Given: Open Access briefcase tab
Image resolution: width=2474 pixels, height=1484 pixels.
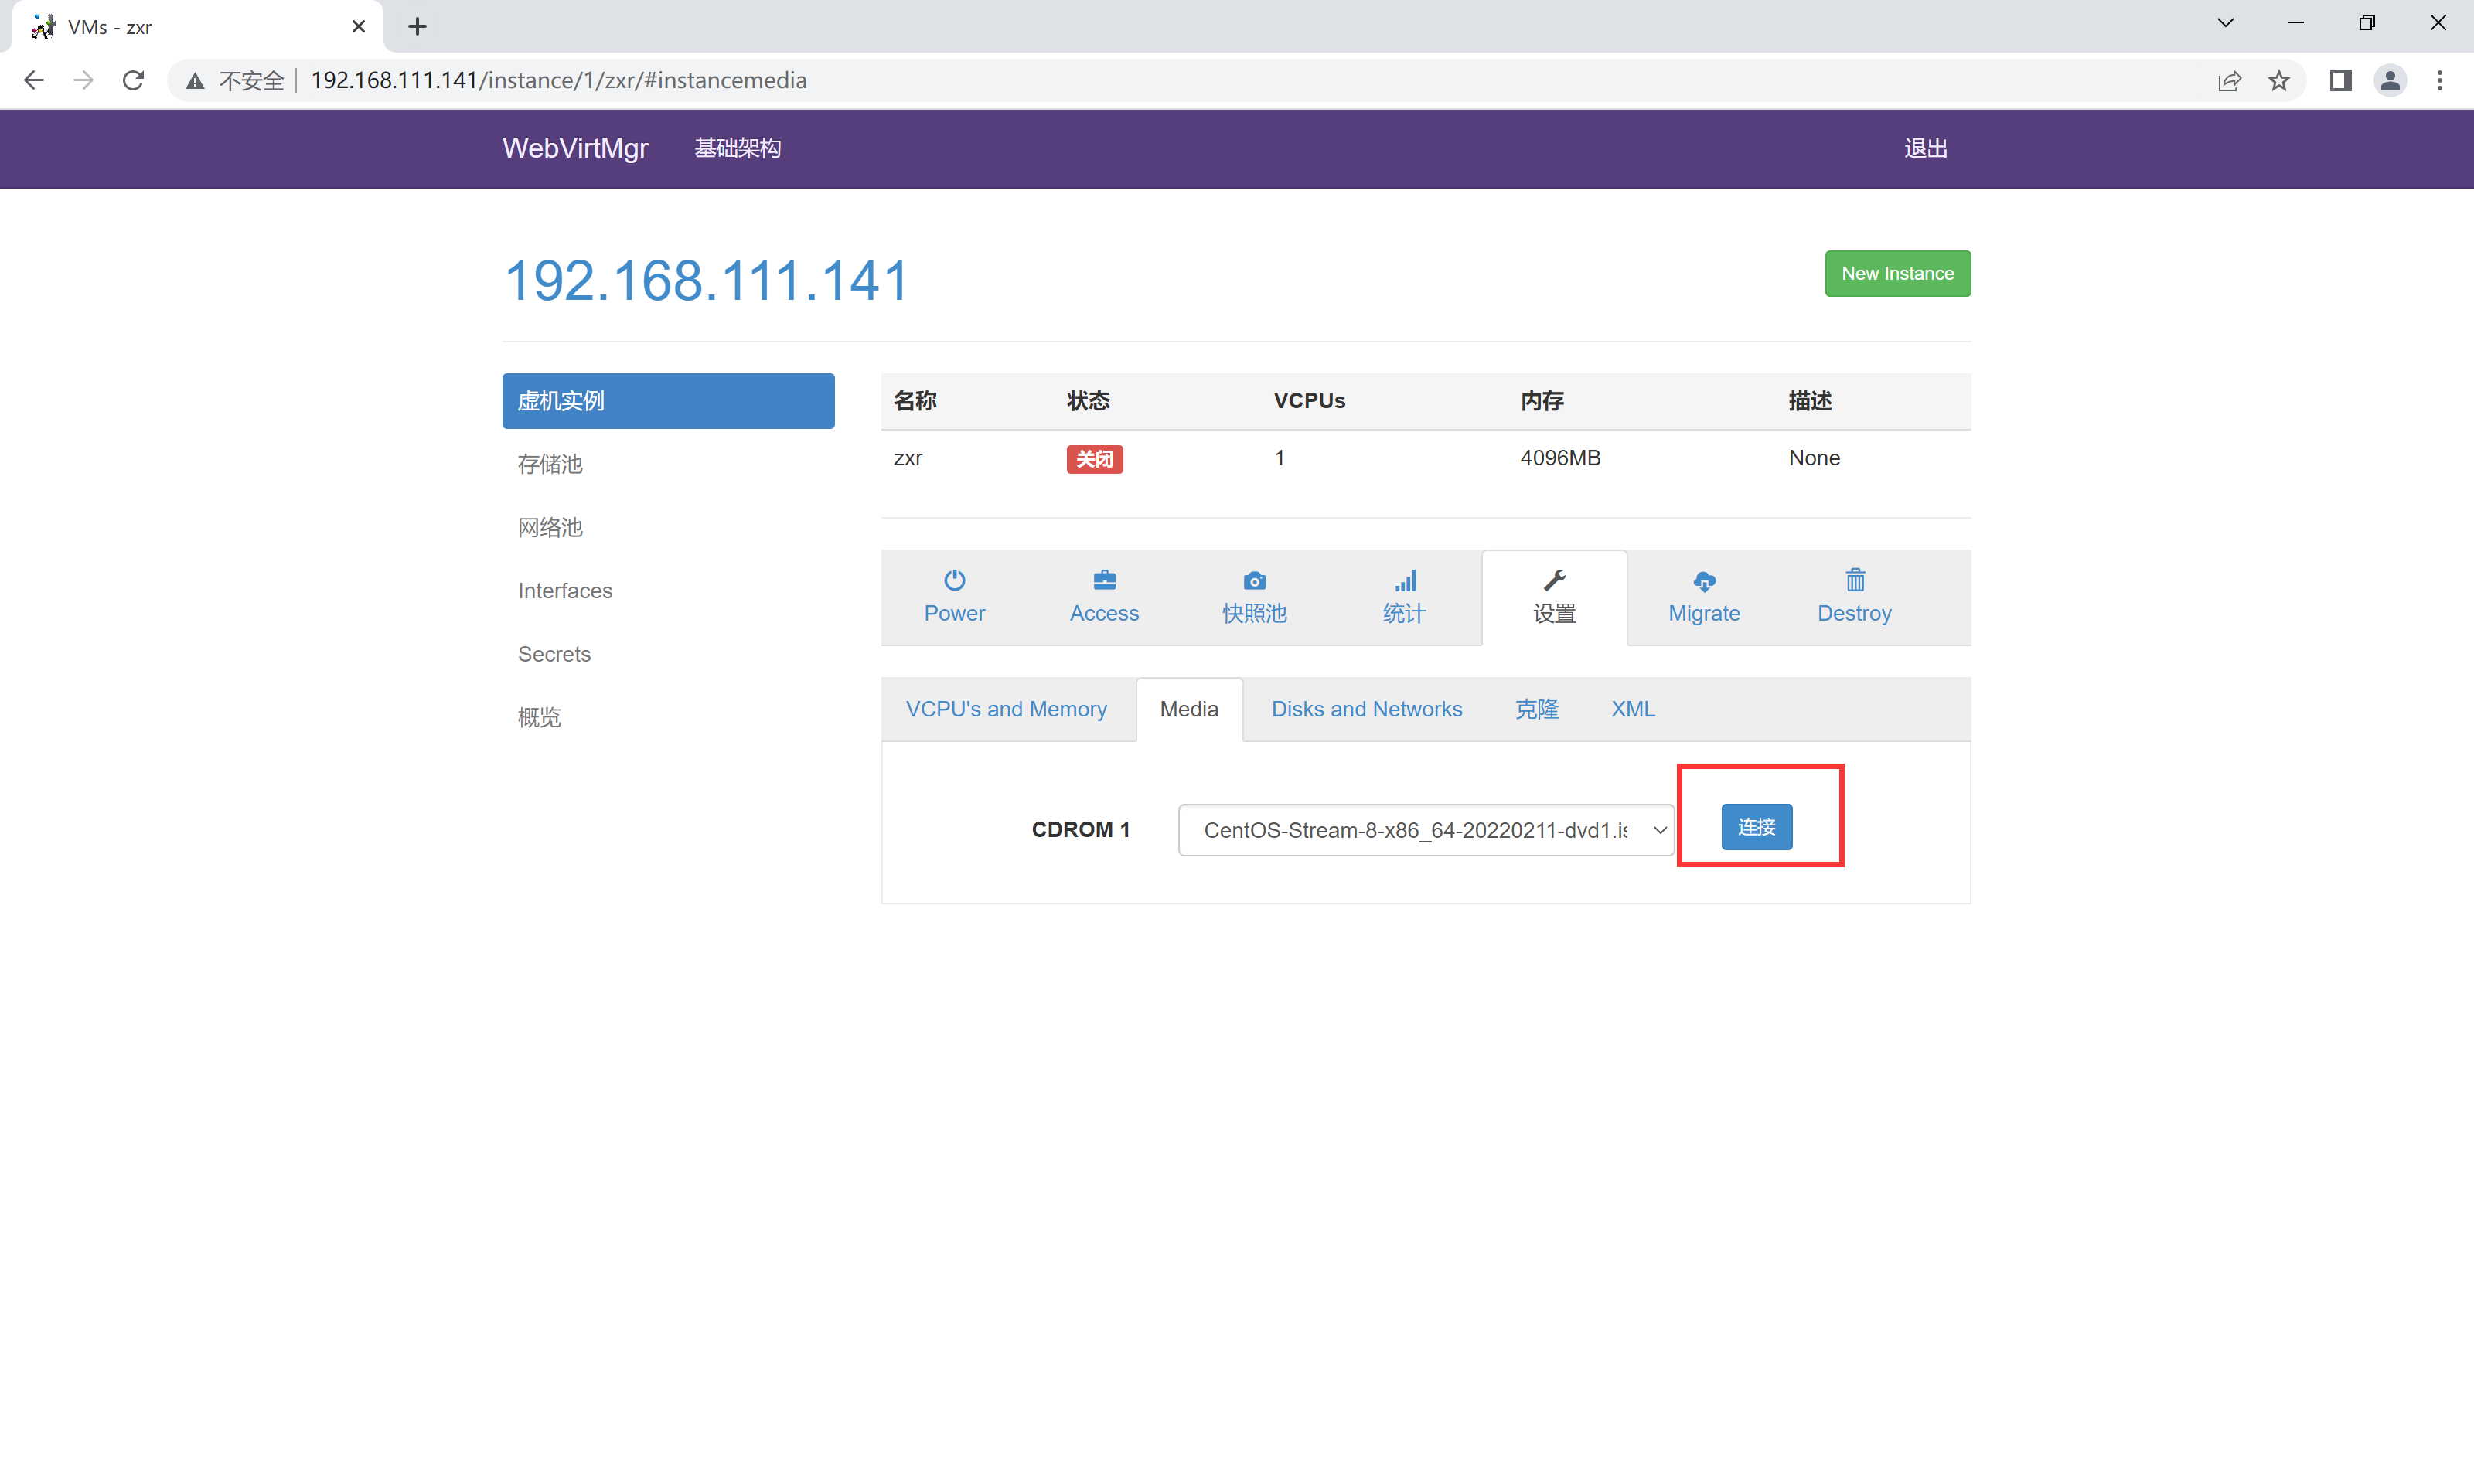Looking at the screenshot, I should click(1103, 597).
